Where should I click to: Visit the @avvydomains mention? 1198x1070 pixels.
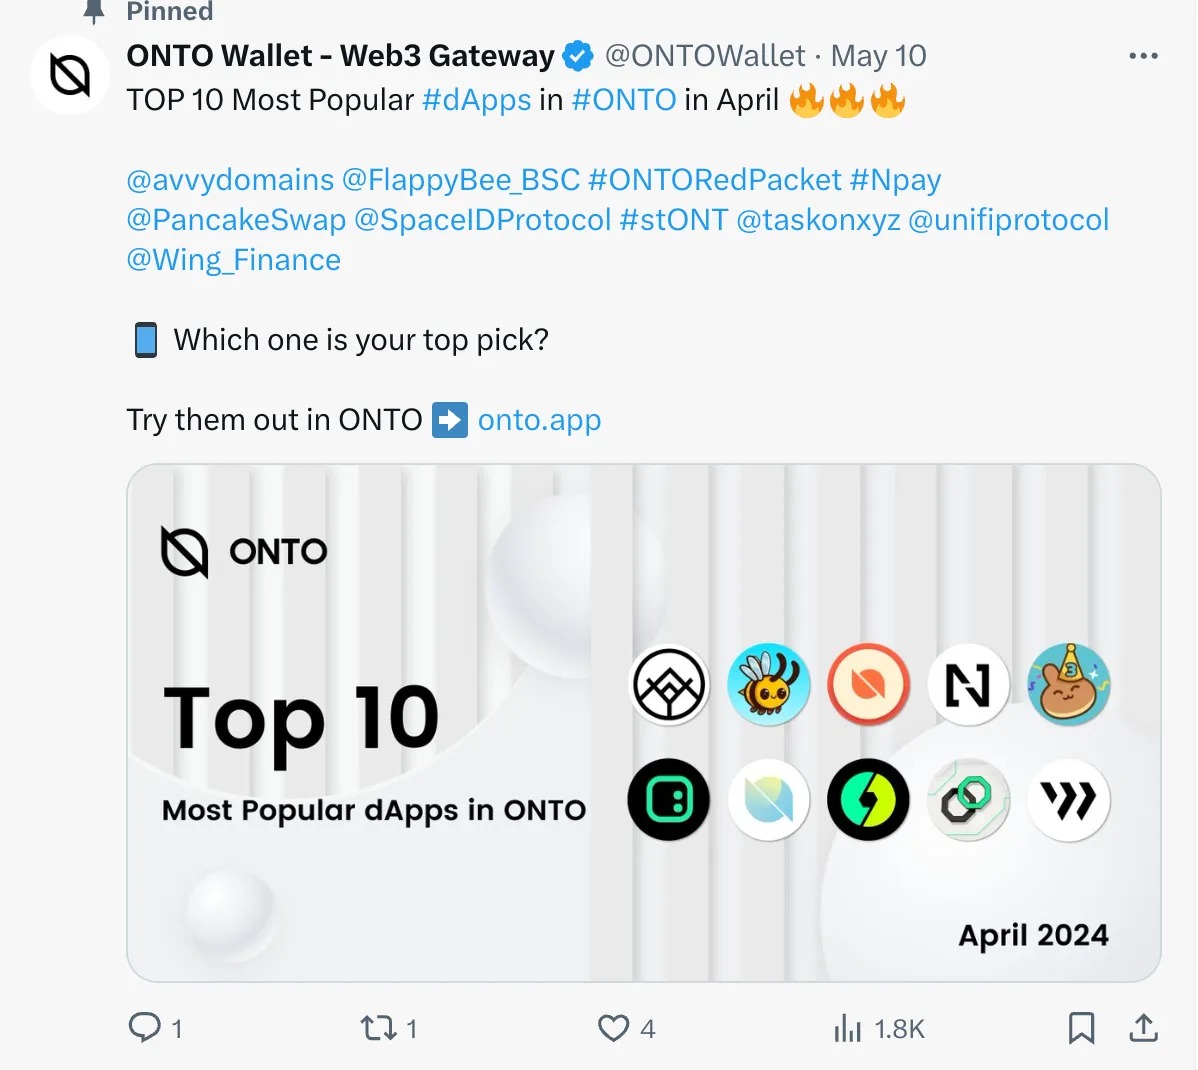(x=230, y=180)
